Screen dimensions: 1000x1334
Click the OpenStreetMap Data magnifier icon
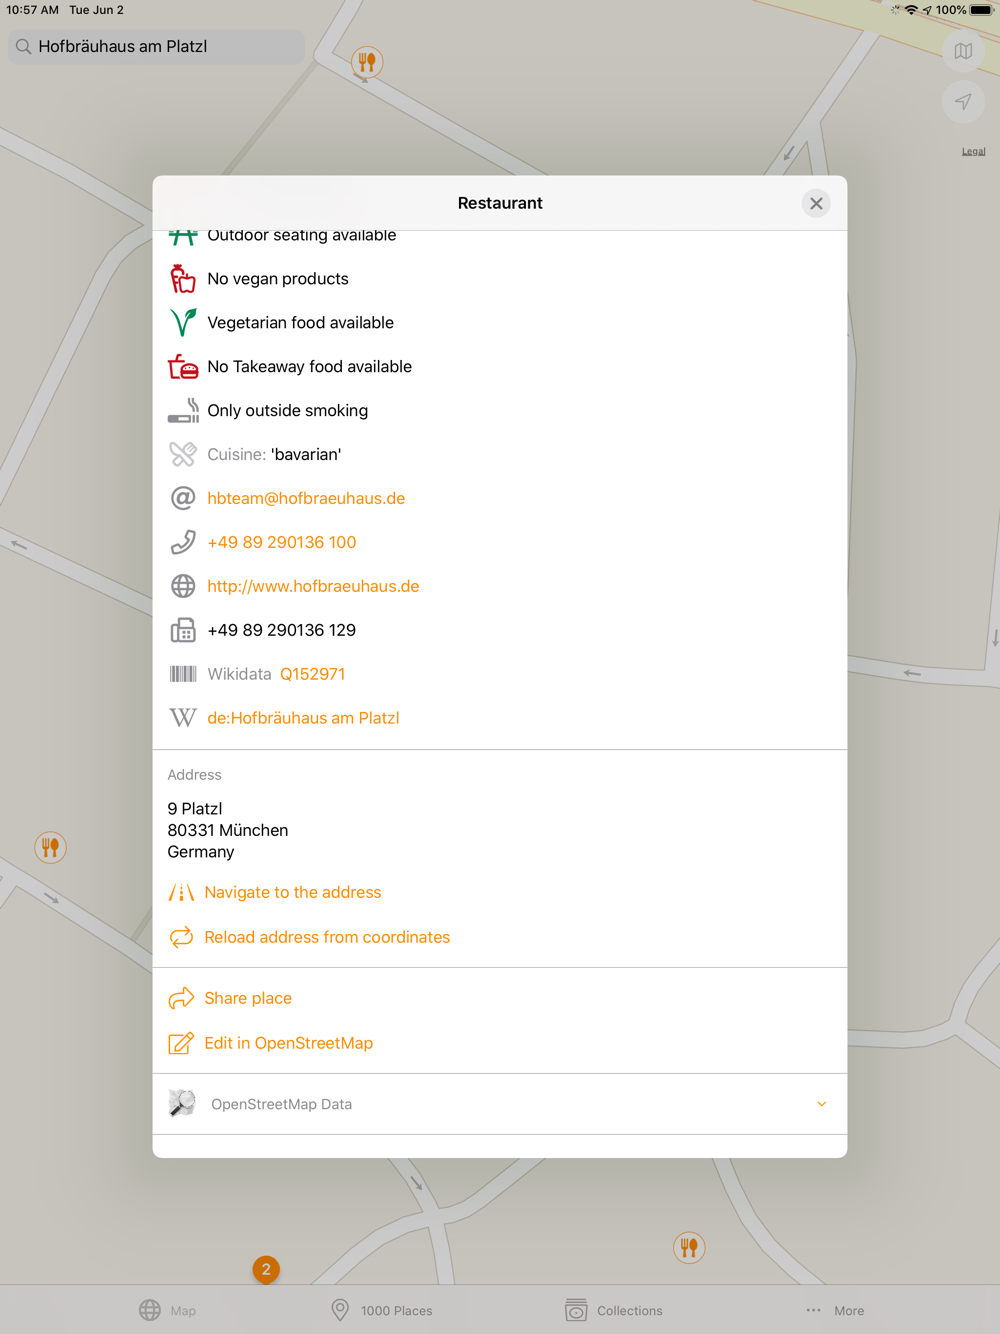(x=182, y=1103)
